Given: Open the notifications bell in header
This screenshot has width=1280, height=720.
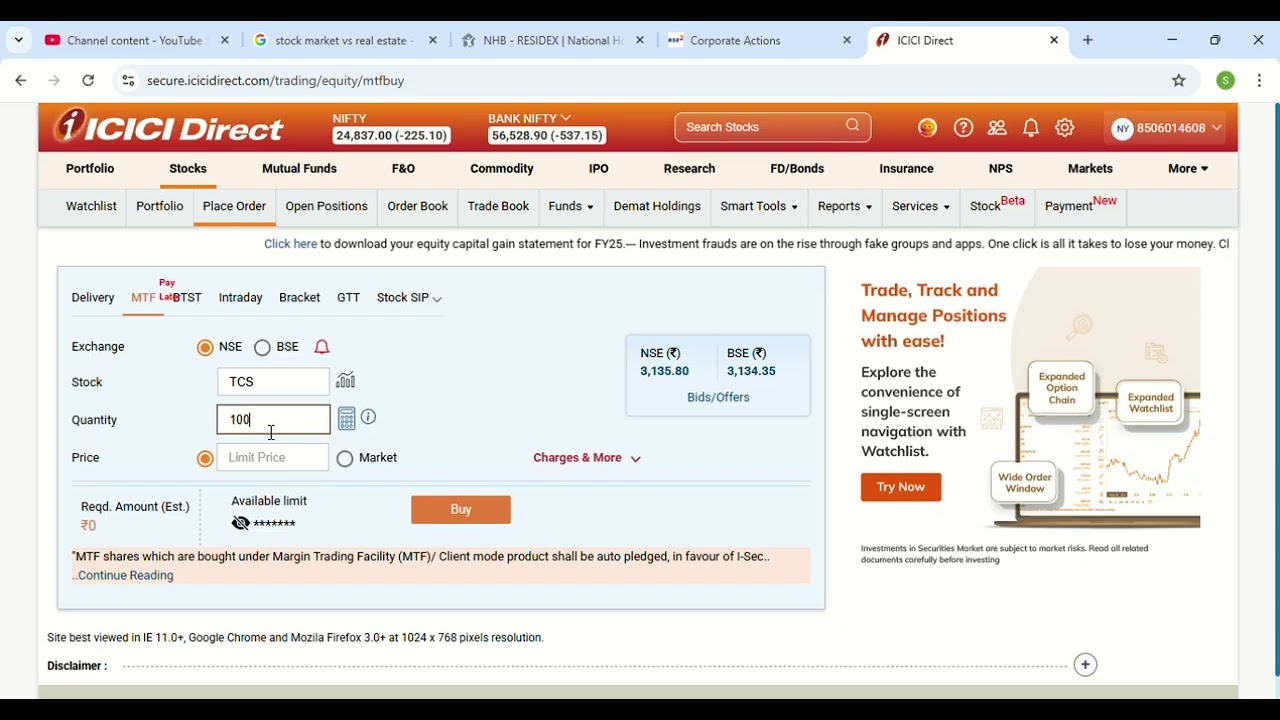Looking at the screenshot, I should click(x=1031, y=128).
